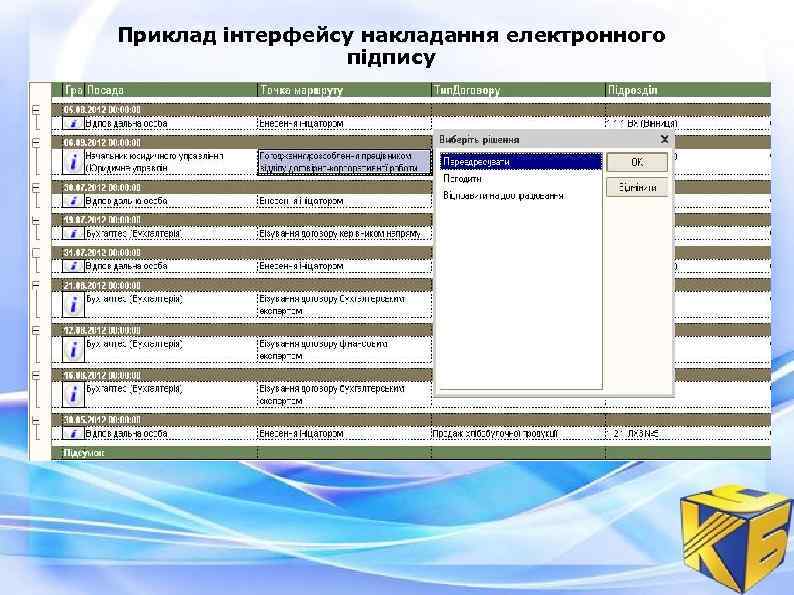Collapse the 31.07.2012 date group
Viewport: 794px width, 595px height.
point(36,252)
